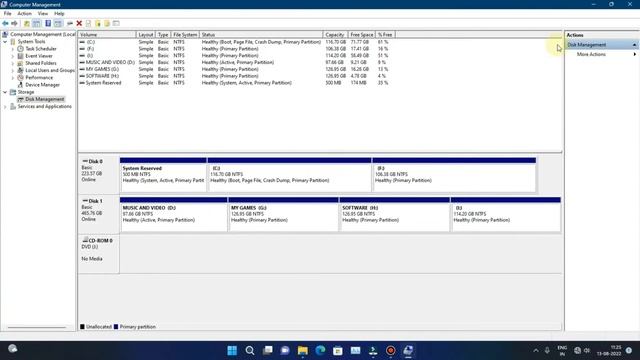Expand the Local Users and Groups arrow
This screenshot has height=360, width=640.
(13, 70)
